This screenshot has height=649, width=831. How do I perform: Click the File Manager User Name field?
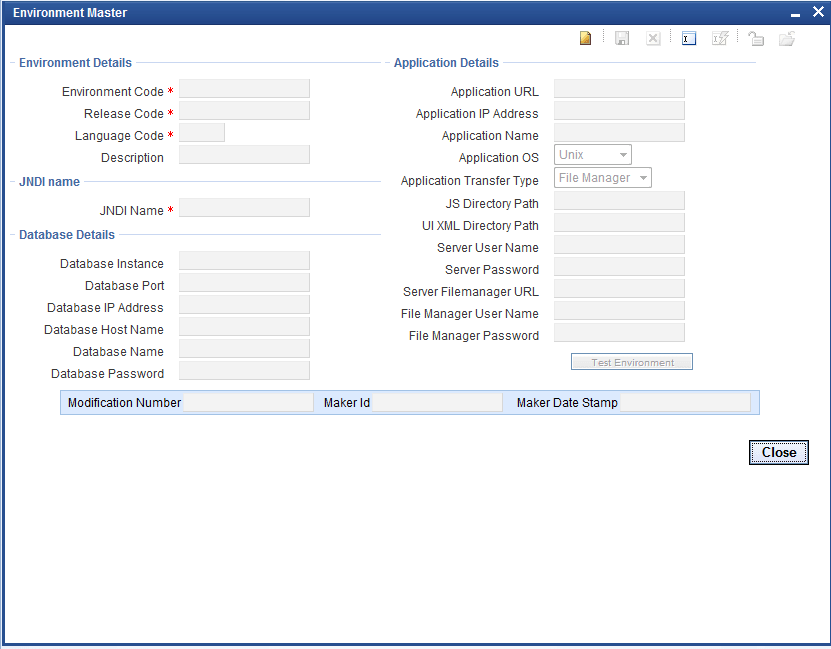click(x=620, y=311)
